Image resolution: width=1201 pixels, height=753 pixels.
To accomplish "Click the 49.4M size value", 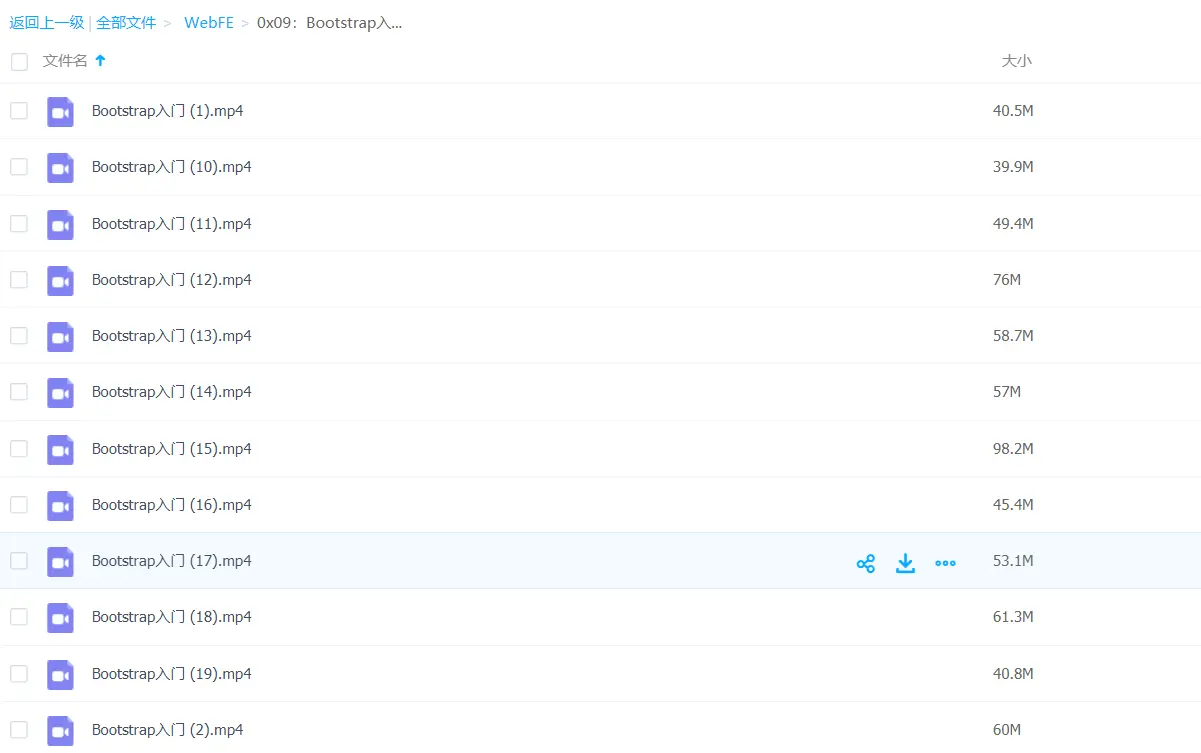I will [1013, 224].
